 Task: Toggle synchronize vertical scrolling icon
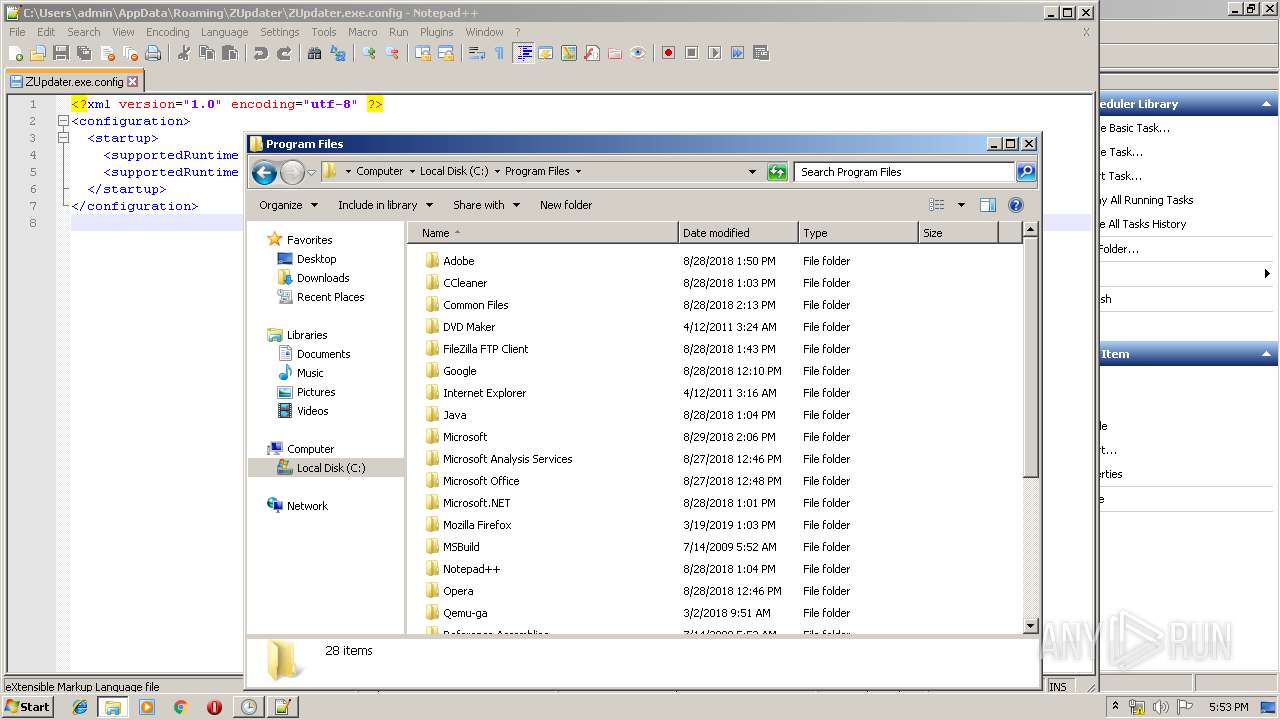coord(423,53)
